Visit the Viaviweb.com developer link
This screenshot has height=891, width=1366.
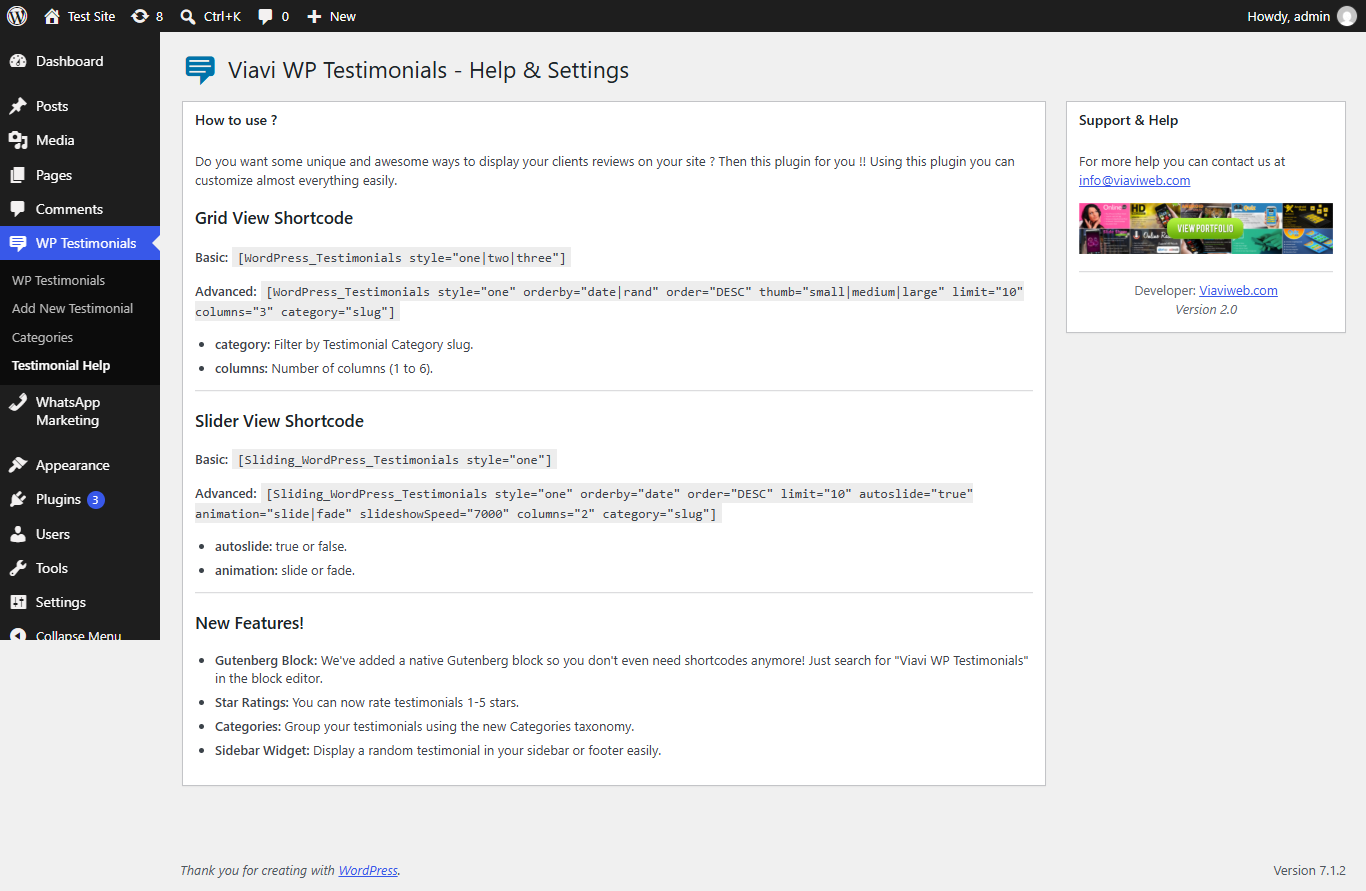[1238, 290]
